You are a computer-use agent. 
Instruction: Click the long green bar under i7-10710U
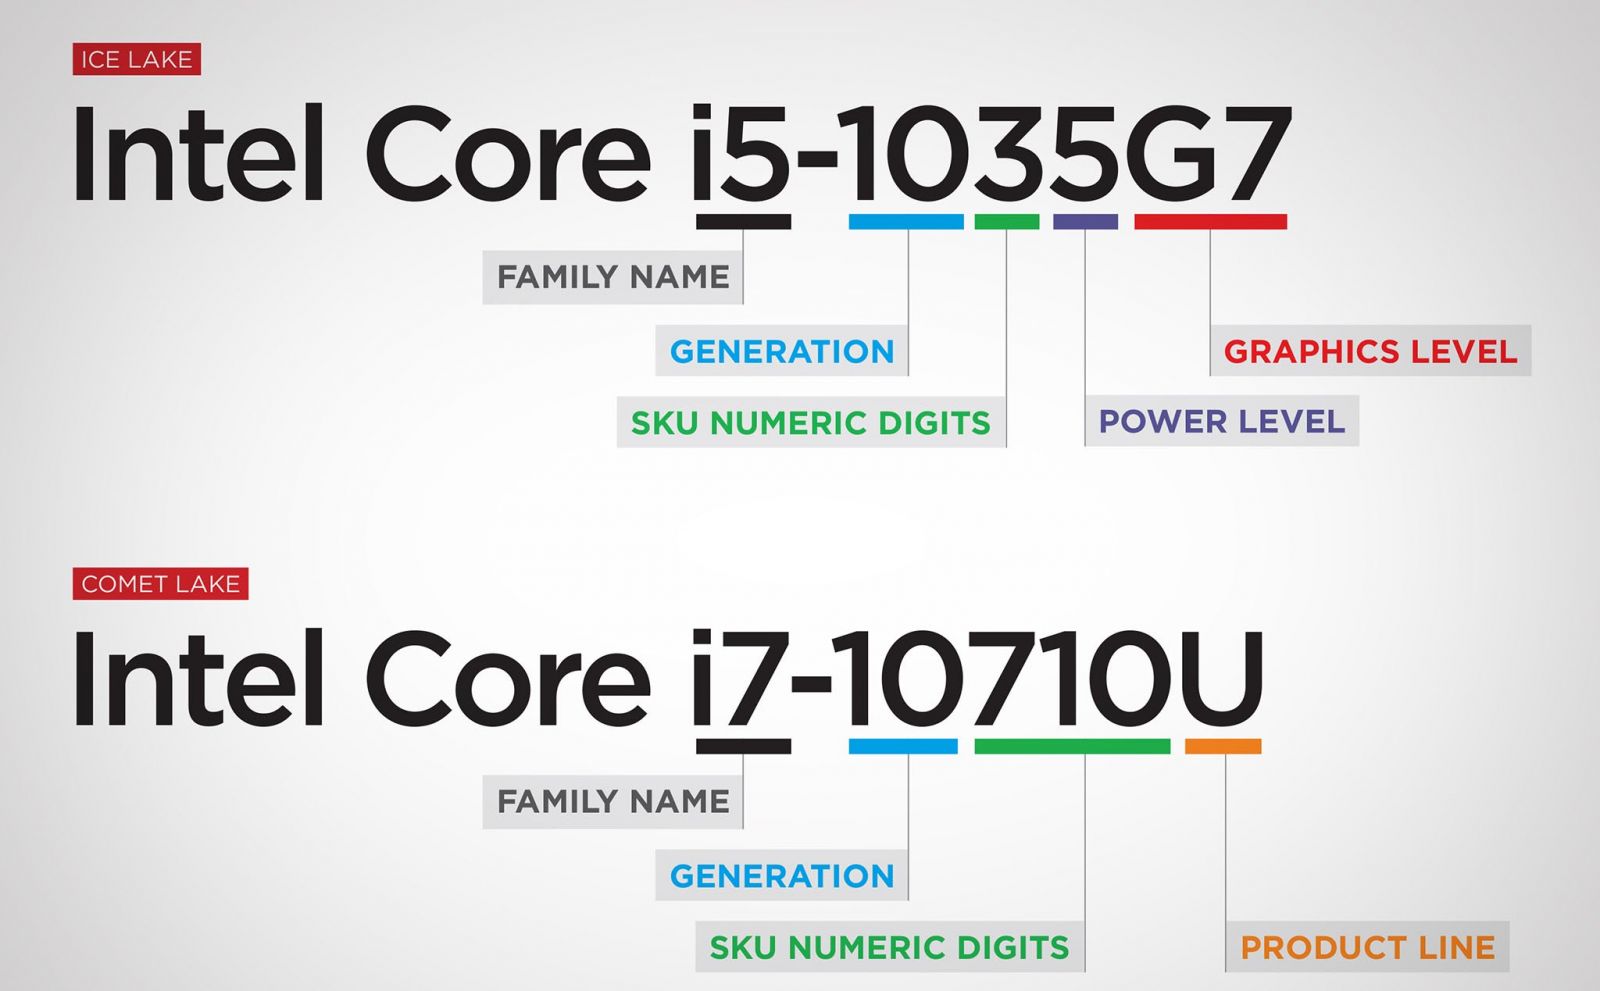(1072, 746)
